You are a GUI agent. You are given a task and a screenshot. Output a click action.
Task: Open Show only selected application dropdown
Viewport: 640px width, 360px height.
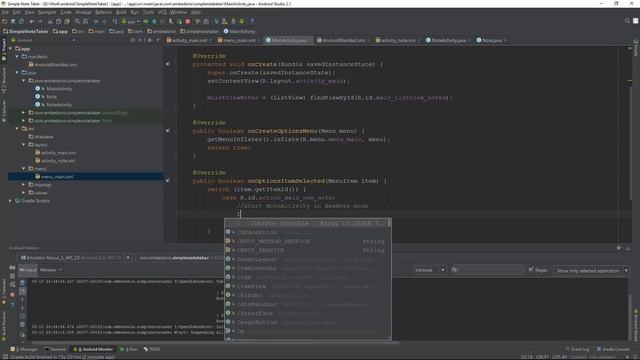coord(592,271)
